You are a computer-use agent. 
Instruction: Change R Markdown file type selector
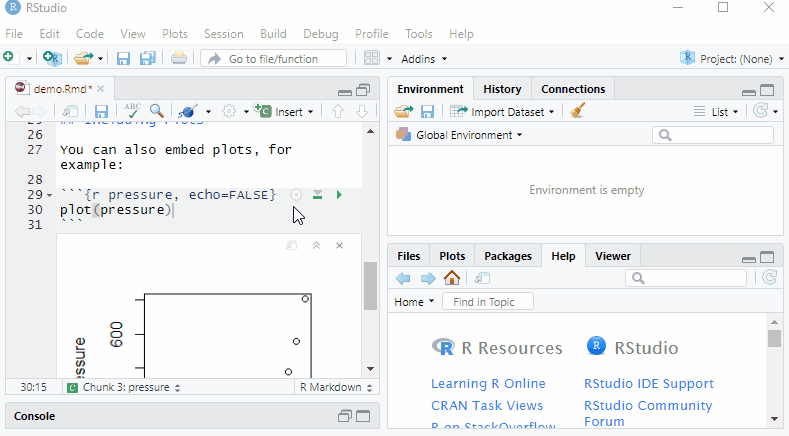(336, 387)
